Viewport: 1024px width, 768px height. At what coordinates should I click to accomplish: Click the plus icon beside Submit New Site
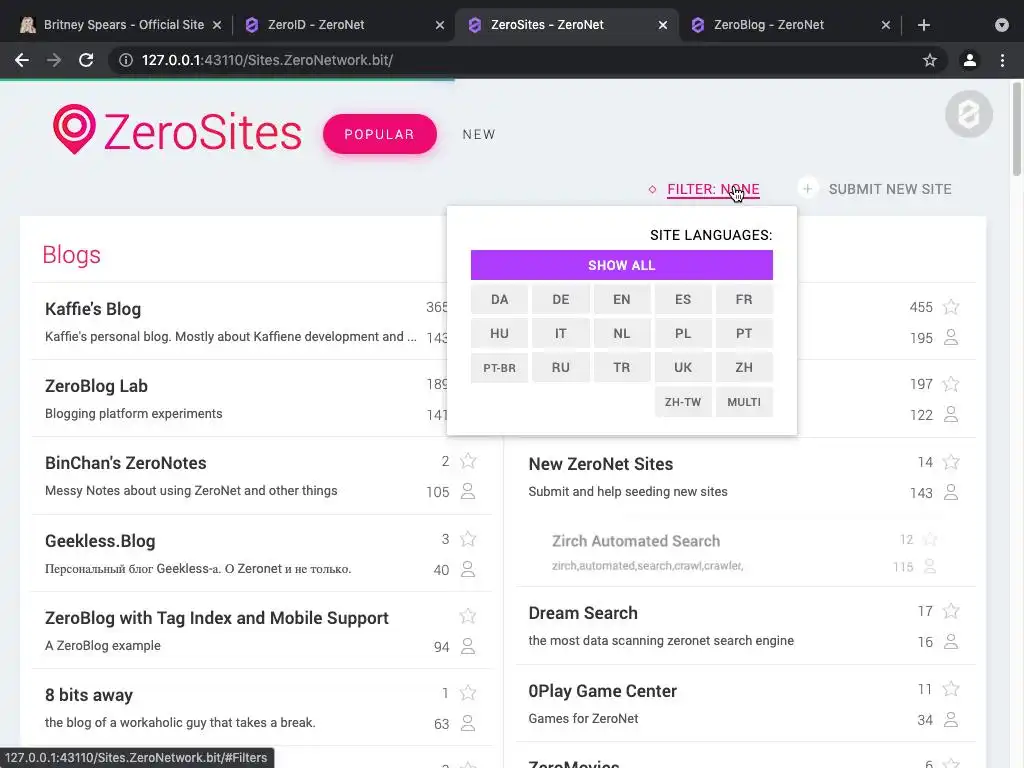point(807,189)
